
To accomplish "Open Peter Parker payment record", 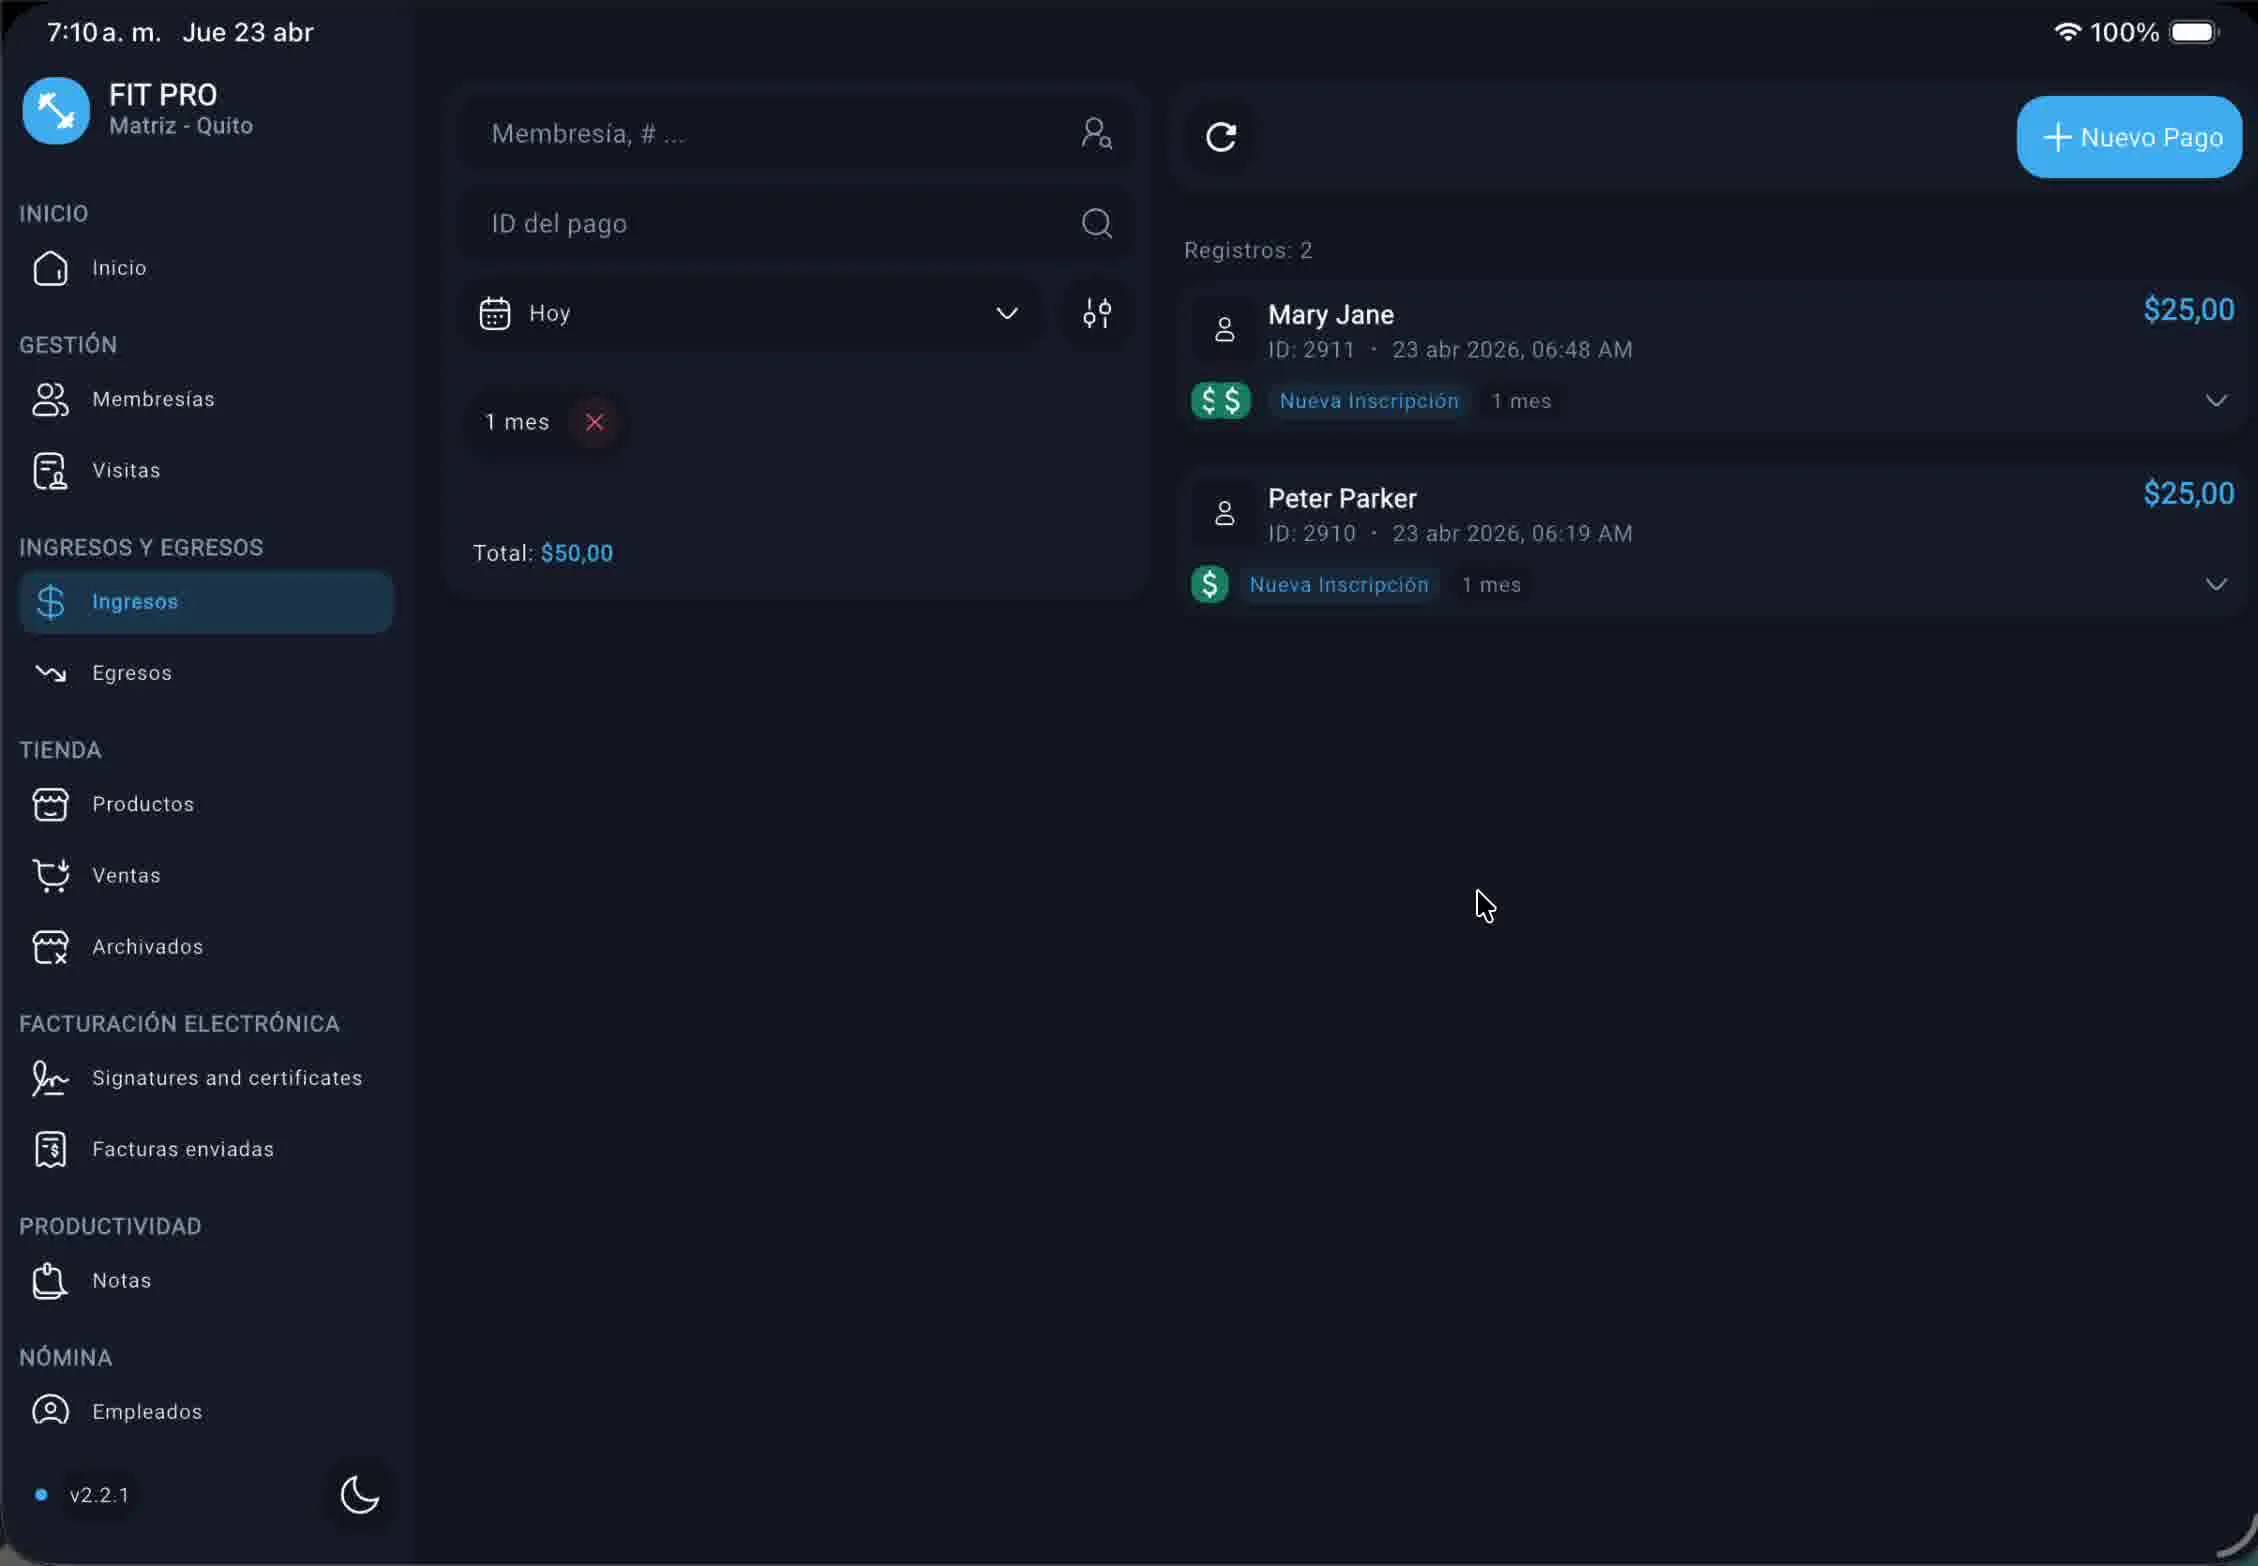I will 1711,541.
